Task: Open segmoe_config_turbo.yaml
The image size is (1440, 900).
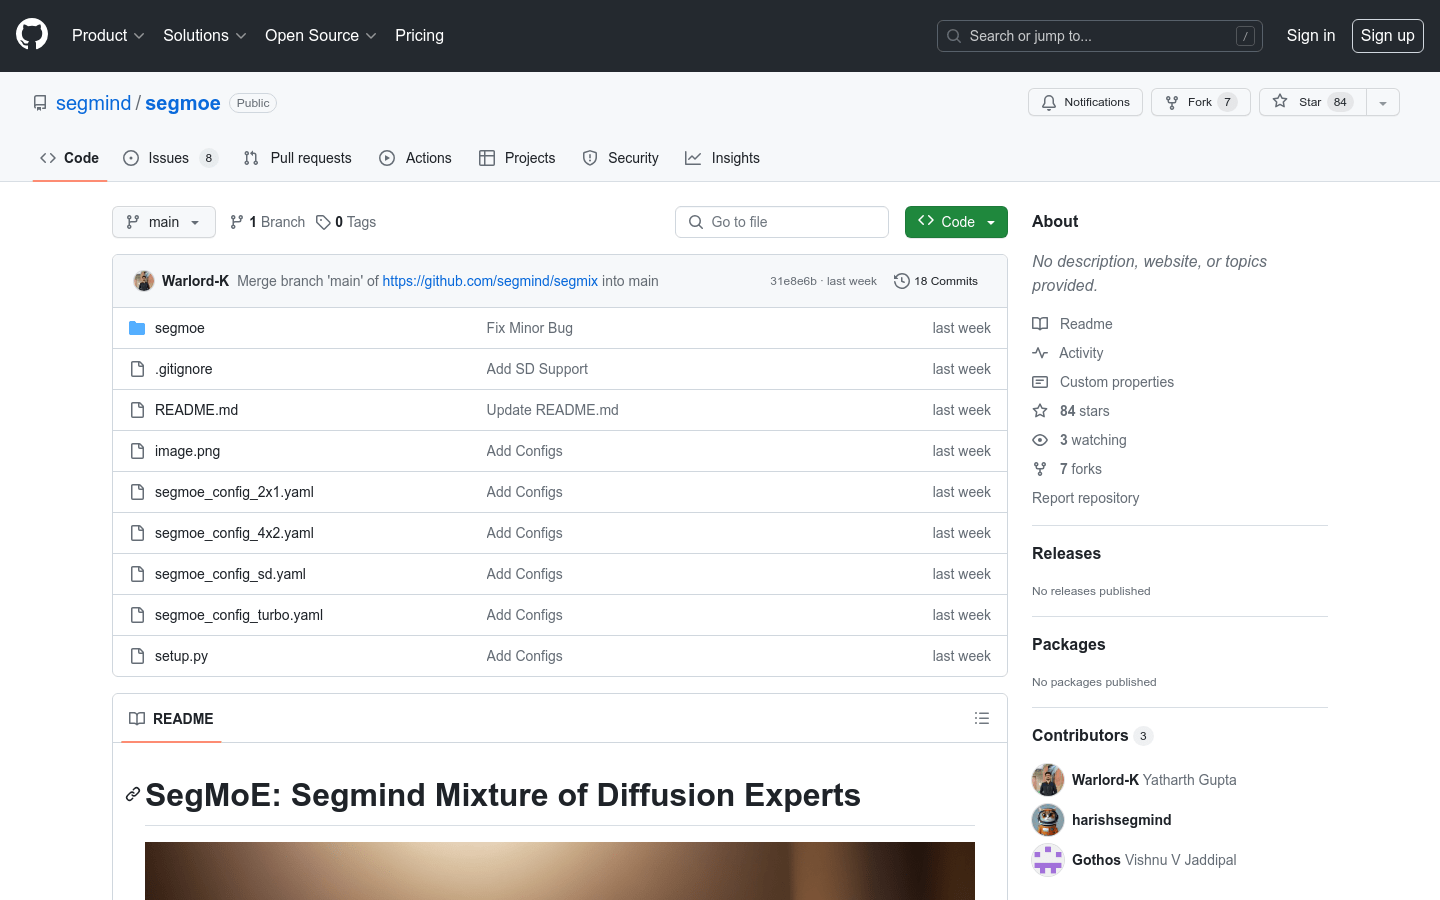Action: click(239, 615)
